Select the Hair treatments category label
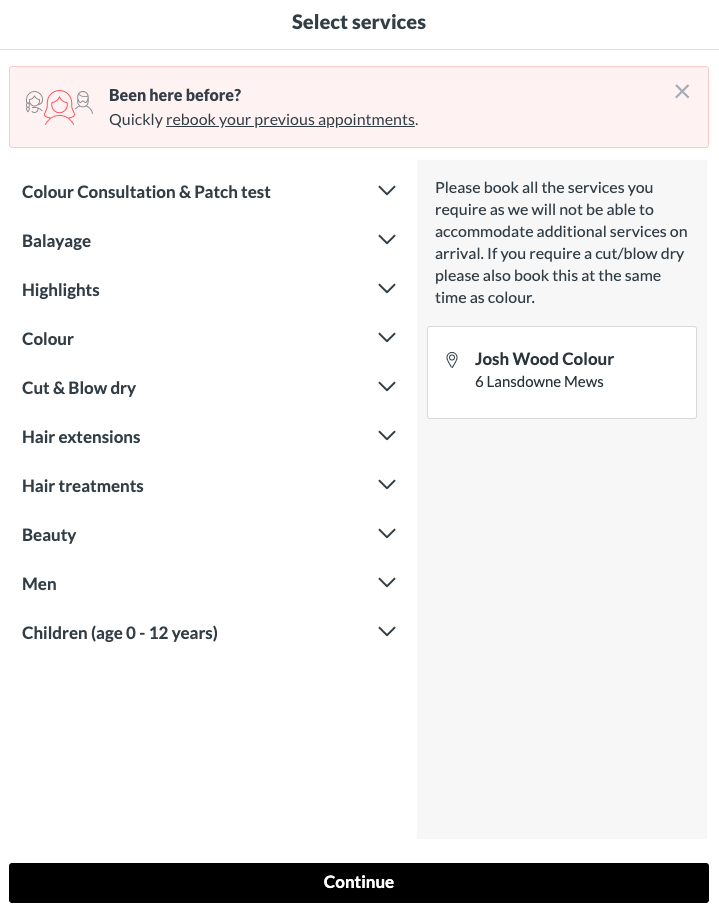Viewport: 719px width, 911px height. pyautogui.click(x=83, y=486)
